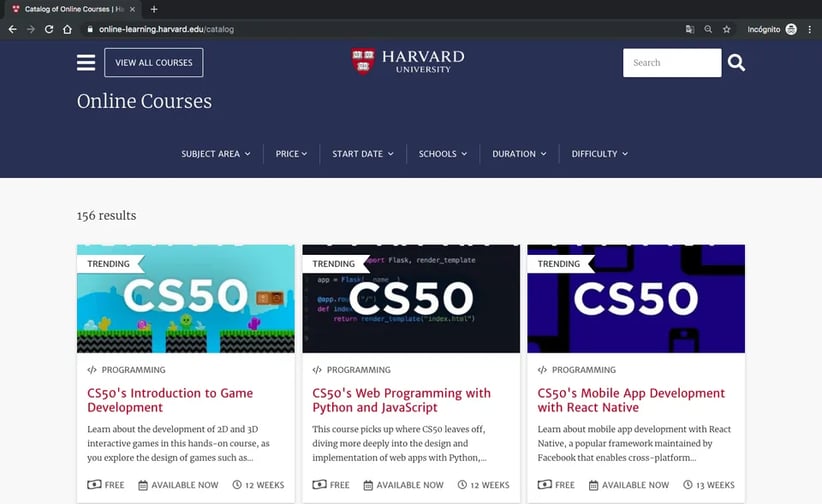
Task: Click the View All Courses button
Action: 154,62
